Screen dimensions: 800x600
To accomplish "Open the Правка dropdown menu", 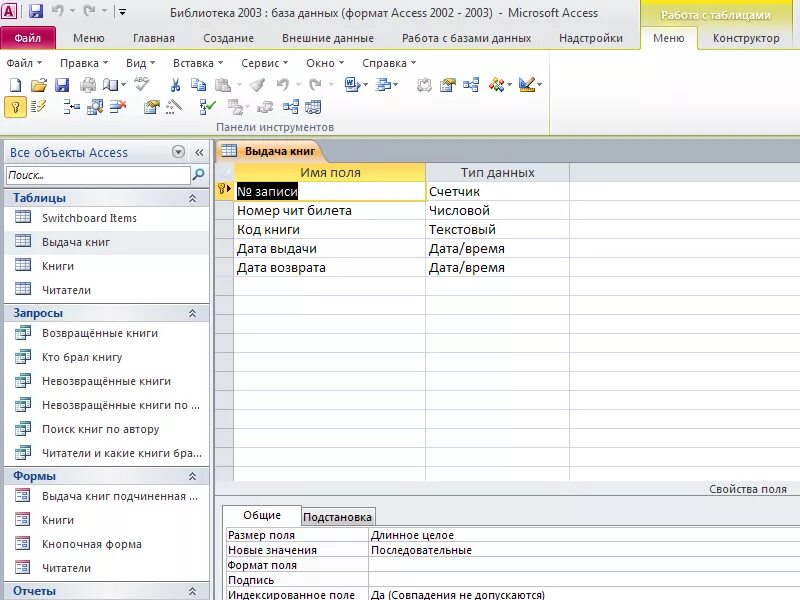I will point(84,63).
